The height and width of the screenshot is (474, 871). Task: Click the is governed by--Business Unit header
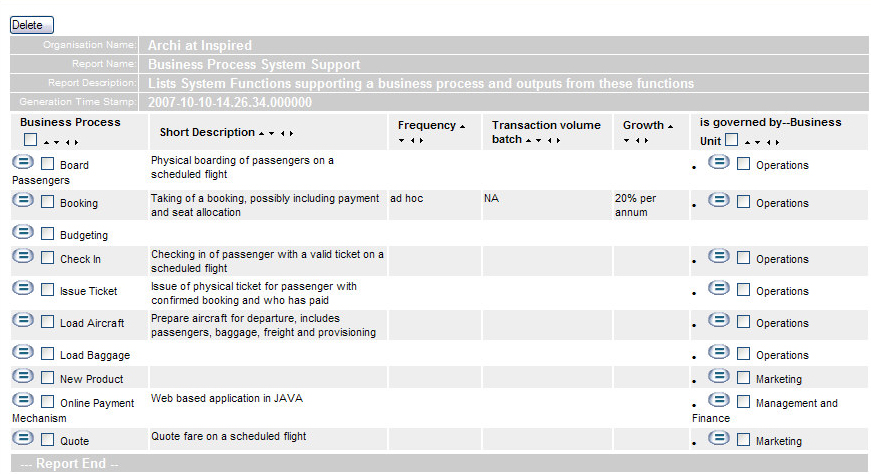(x=770, y=123)
